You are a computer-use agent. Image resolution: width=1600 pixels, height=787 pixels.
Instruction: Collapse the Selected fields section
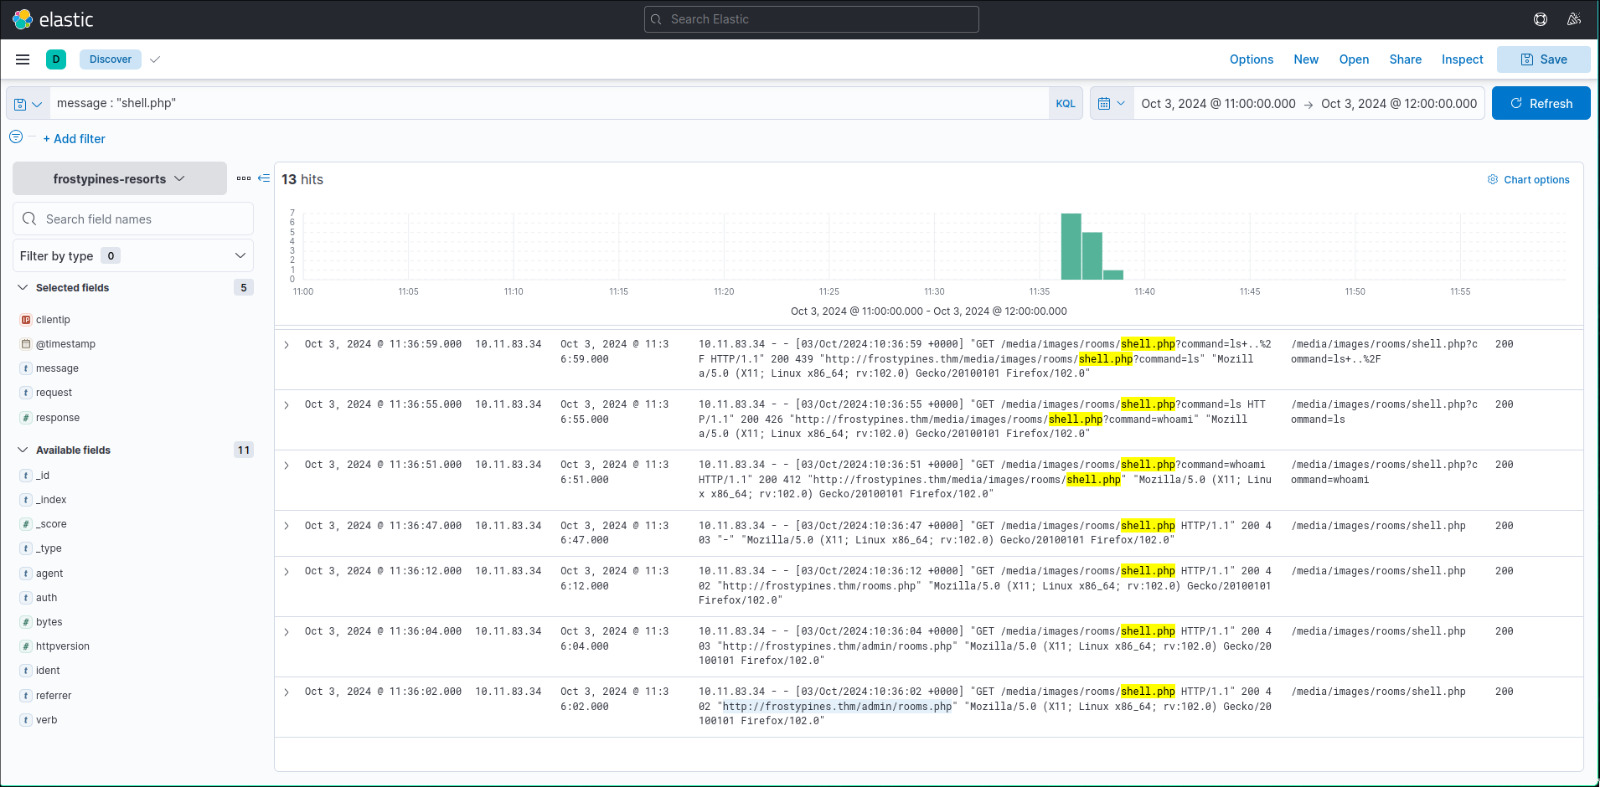tap(23, 287)
